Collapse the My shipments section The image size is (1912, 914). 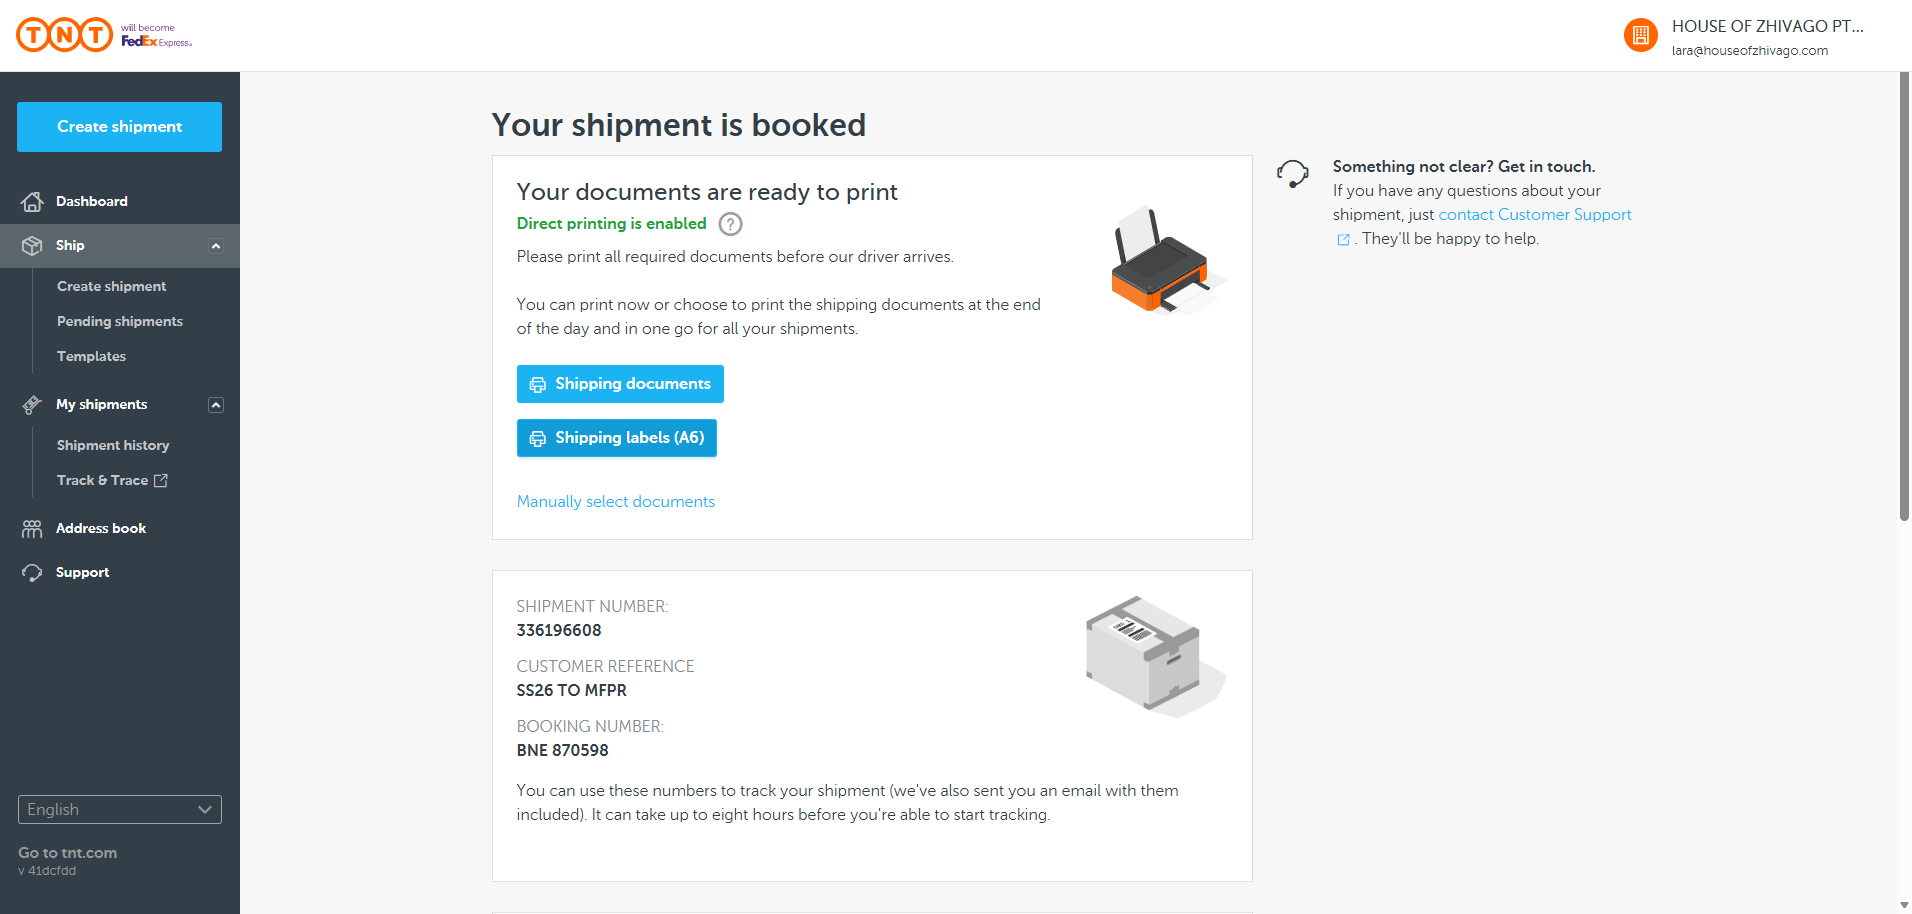click(x=216, y=405)
